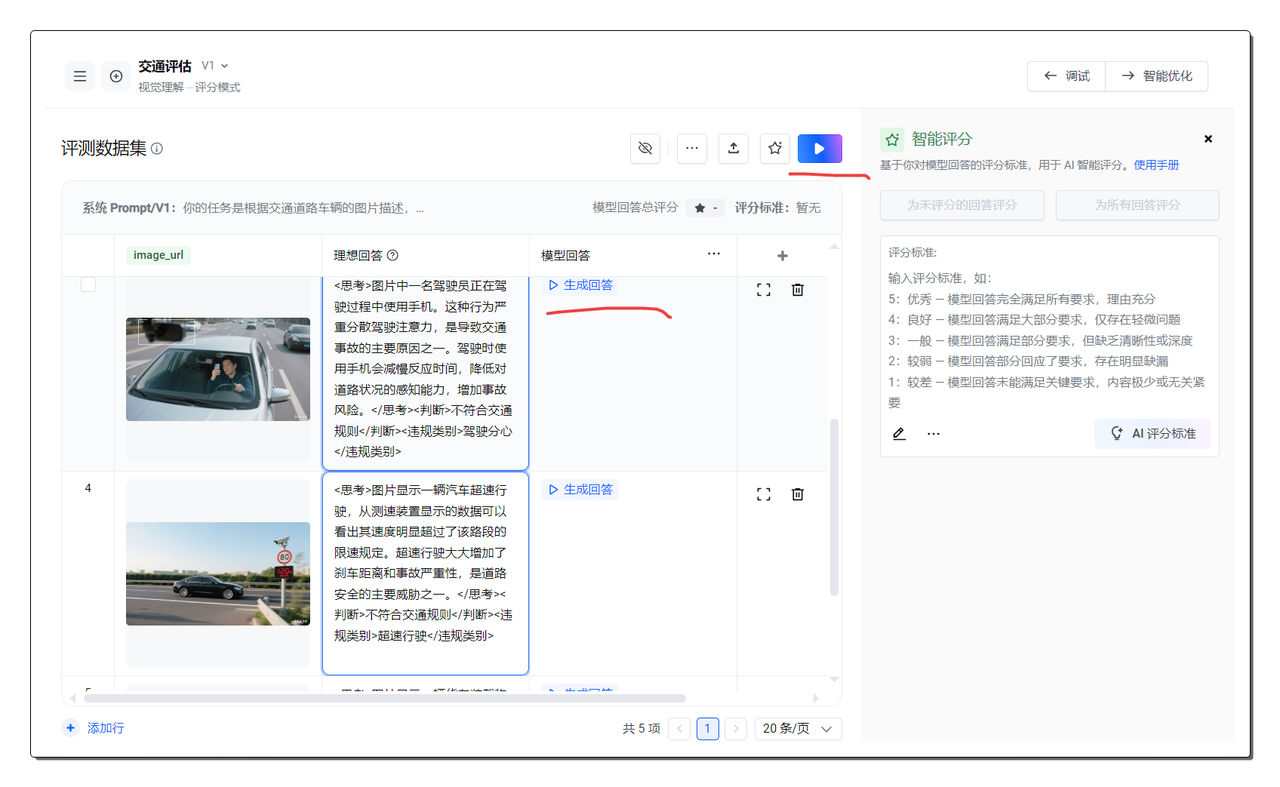This screenshot has width=1280, height=787.
Task: Click the circled plus new-project icon
Action: (116, 76)
